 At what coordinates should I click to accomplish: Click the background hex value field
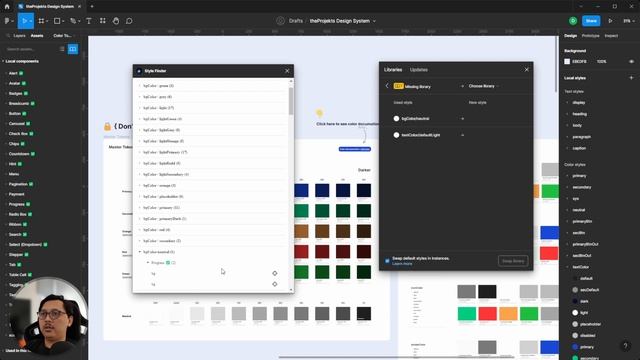579,62
